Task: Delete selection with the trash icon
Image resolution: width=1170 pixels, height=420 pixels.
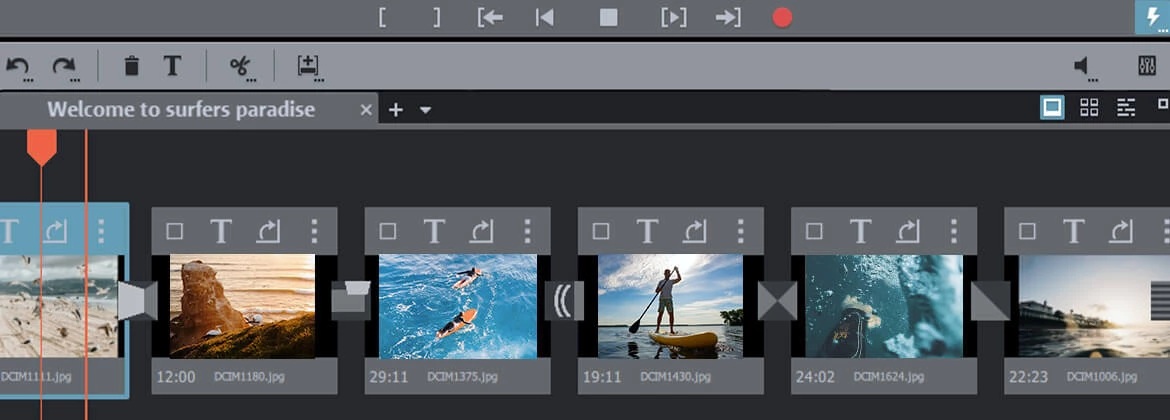Action: point(131,67)
